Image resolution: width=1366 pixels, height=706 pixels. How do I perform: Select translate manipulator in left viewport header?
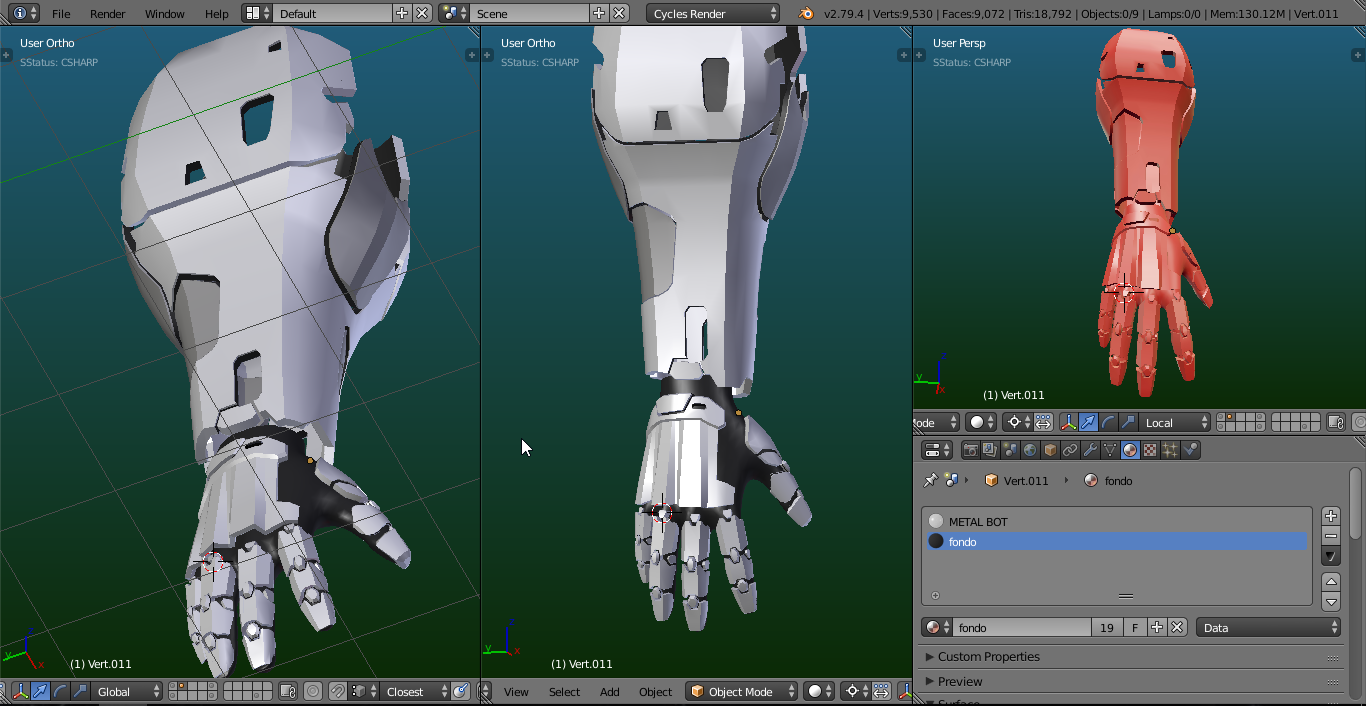(40, 691)
